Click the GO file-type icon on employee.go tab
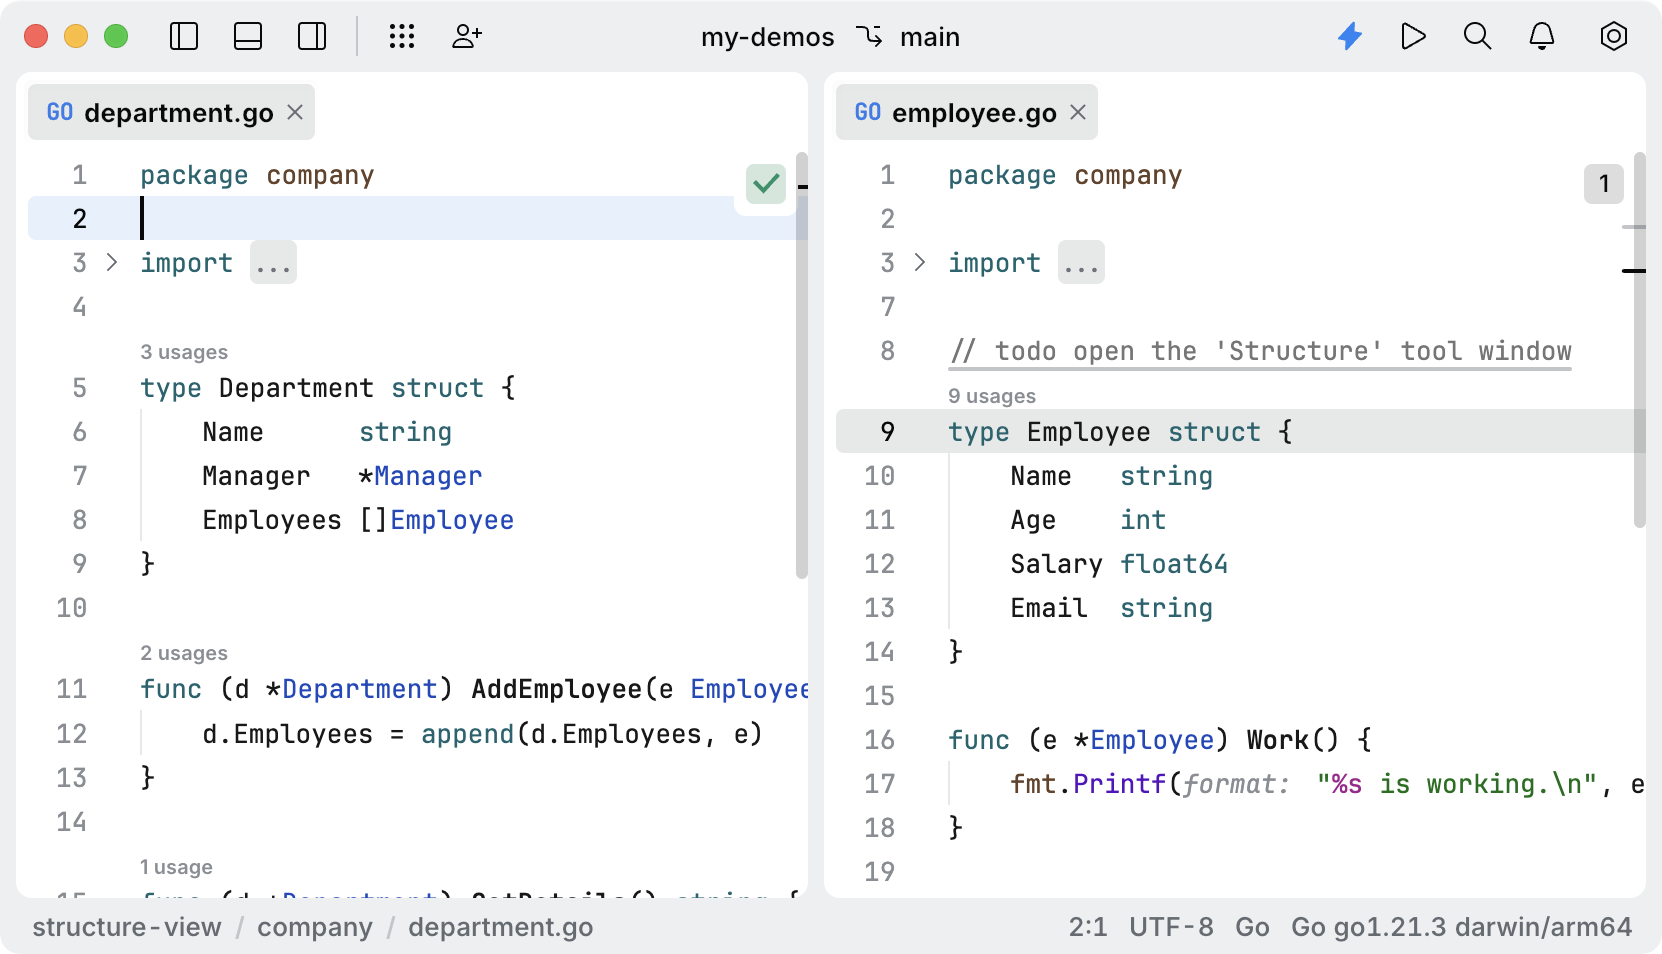 868,112
